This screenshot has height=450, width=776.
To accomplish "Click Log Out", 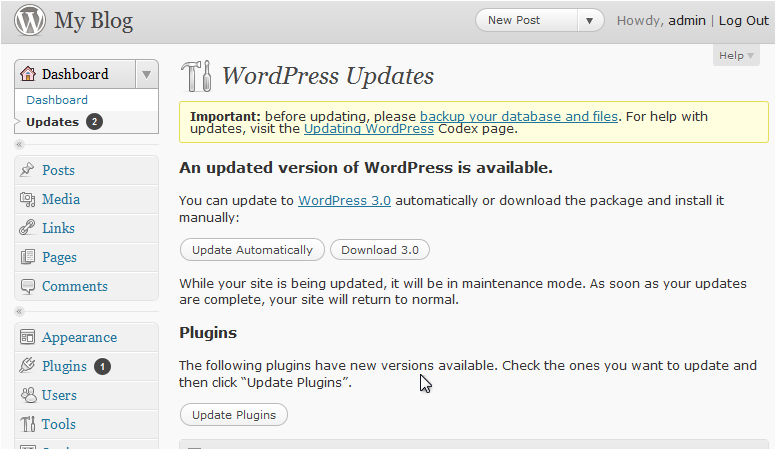I will point(744,20).
